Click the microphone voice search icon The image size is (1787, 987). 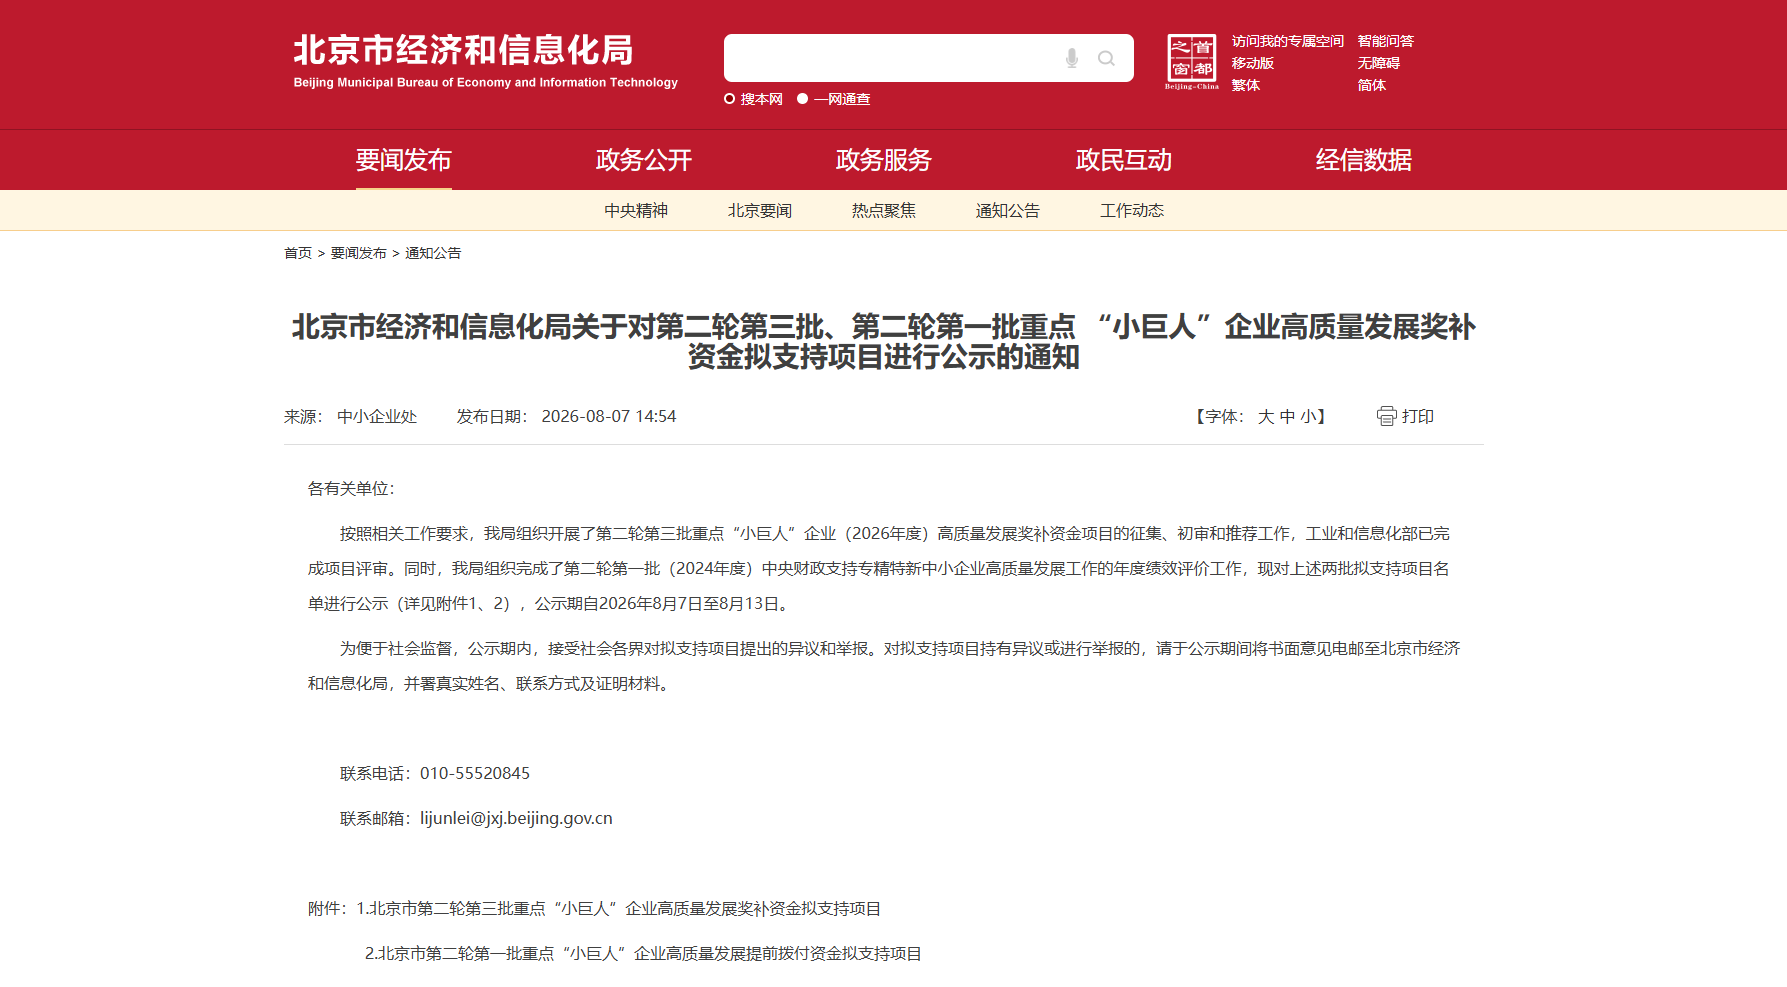(x=1071, y=58)
